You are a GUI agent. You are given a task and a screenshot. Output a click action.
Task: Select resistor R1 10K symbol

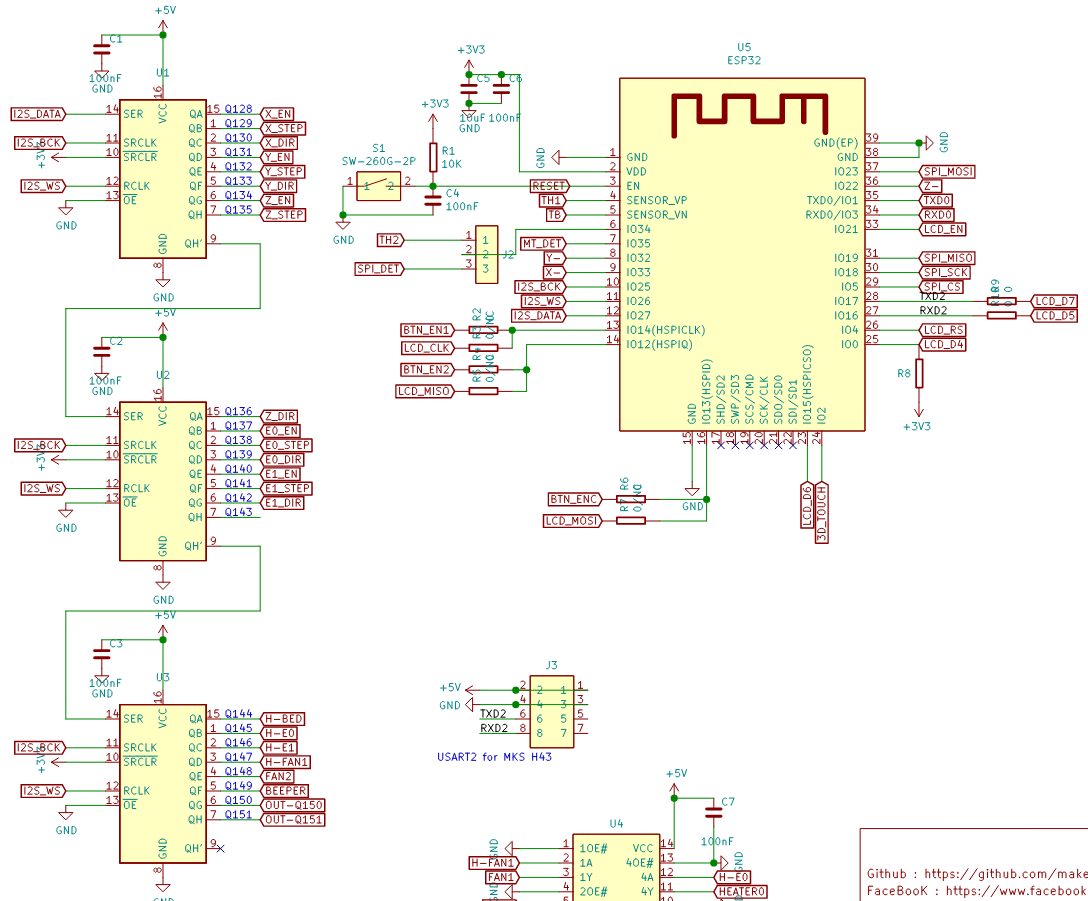(433, 157)
